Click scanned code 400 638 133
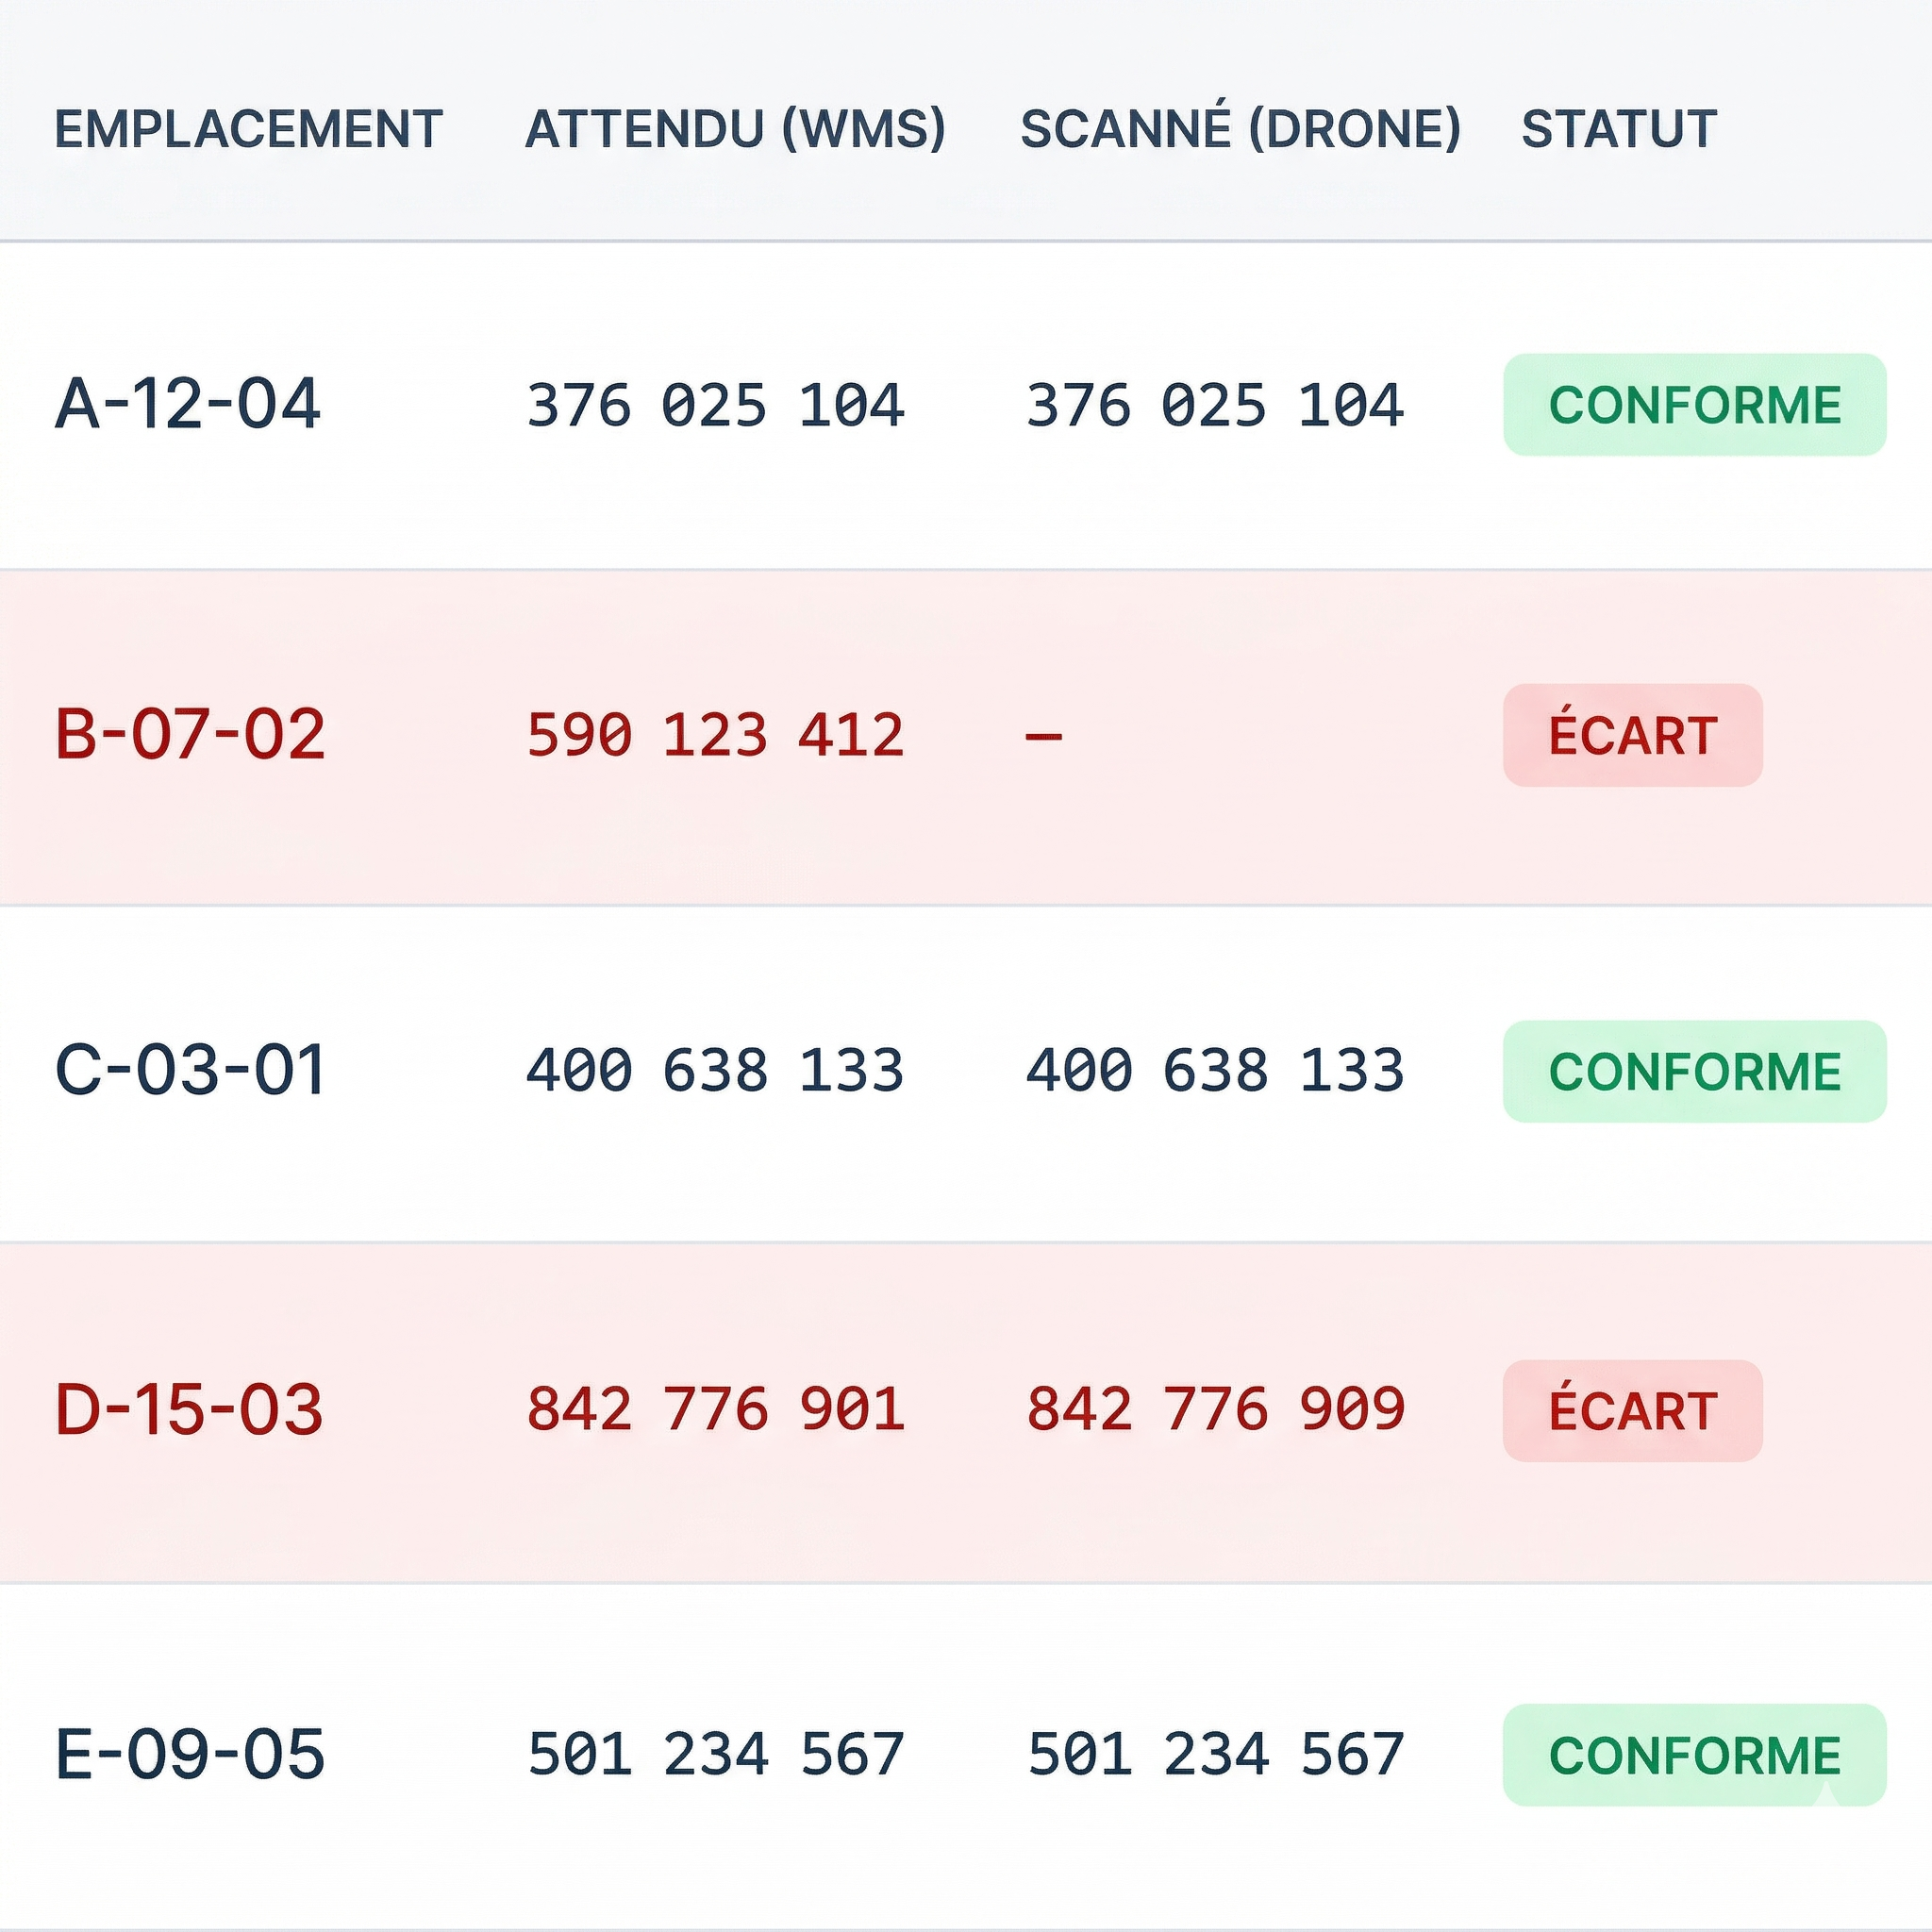Image resolution: width=1932 pixels, height=1932 pixels. (1215, 1070)
